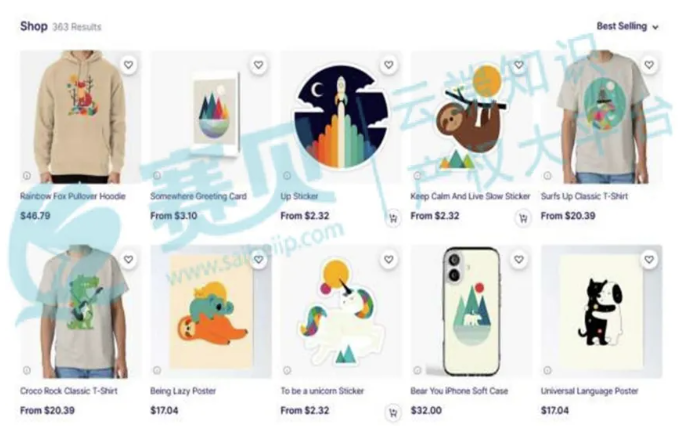Open Being Lazy Poster title link
Viewport: 678px width, 426px height.
tap(183, 391)
